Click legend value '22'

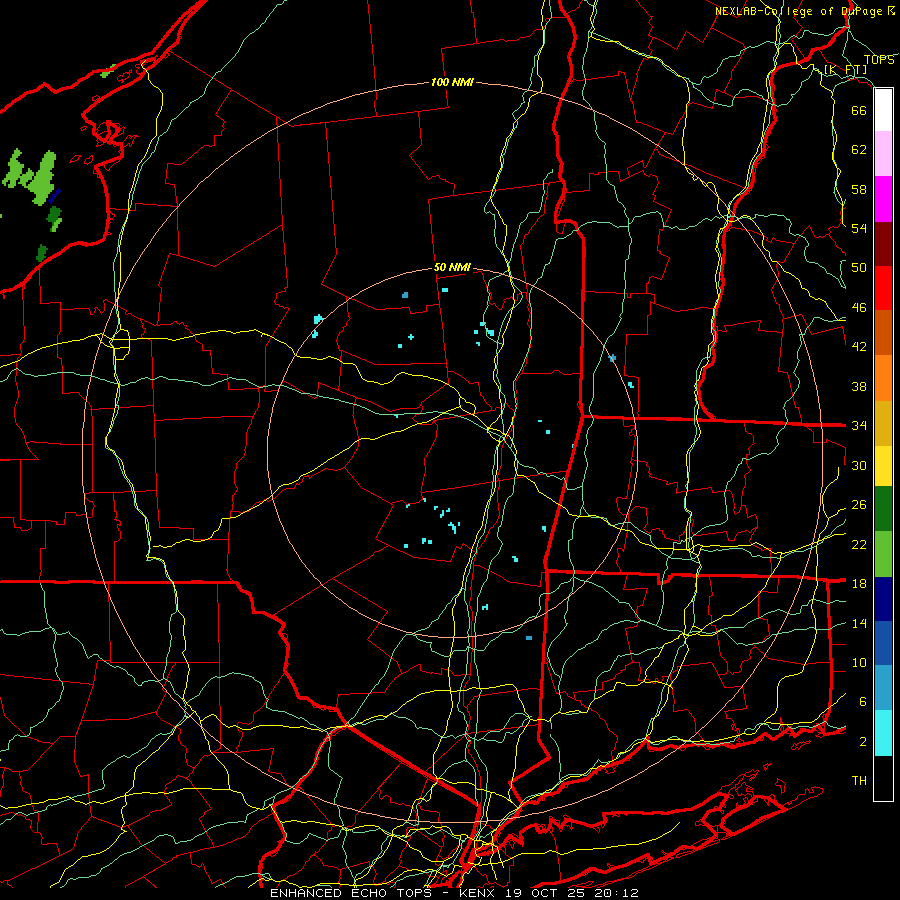pyautogui.click(x=859, y=544)
